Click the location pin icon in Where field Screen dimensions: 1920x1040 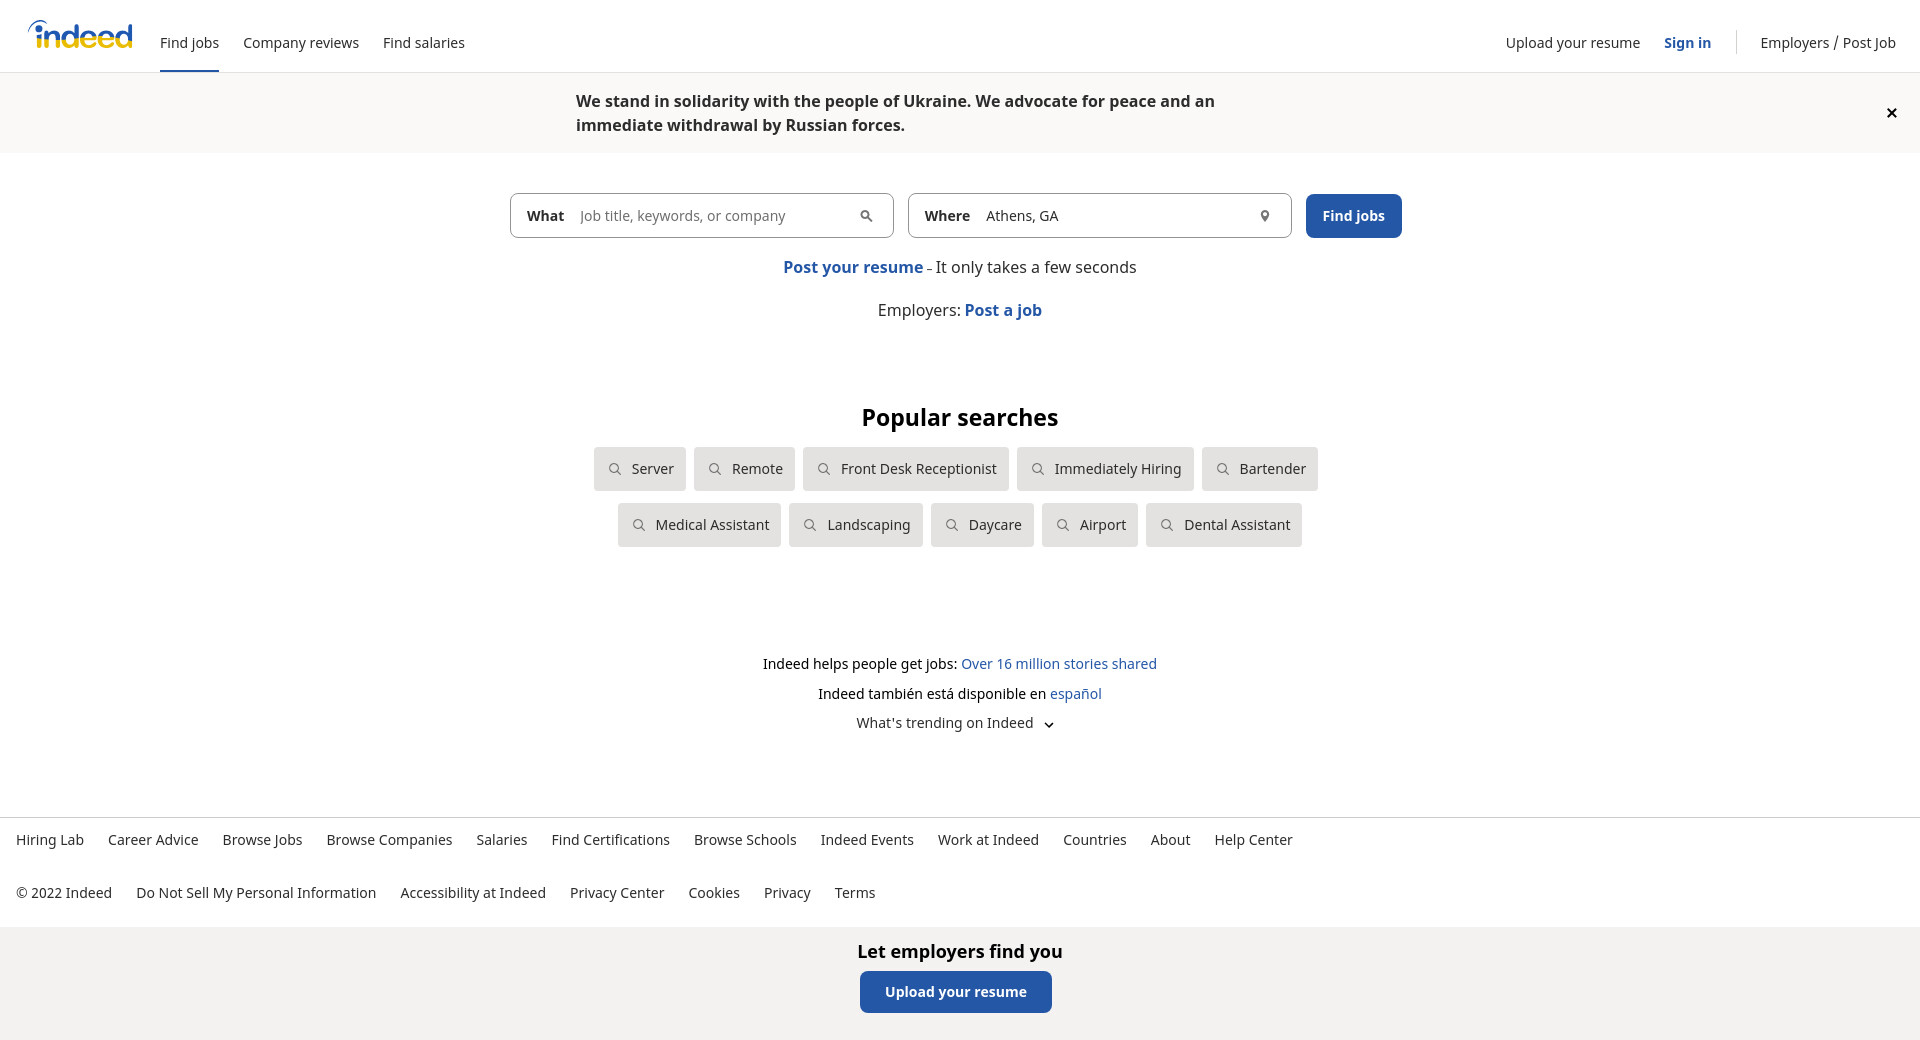coord(1264,216)
